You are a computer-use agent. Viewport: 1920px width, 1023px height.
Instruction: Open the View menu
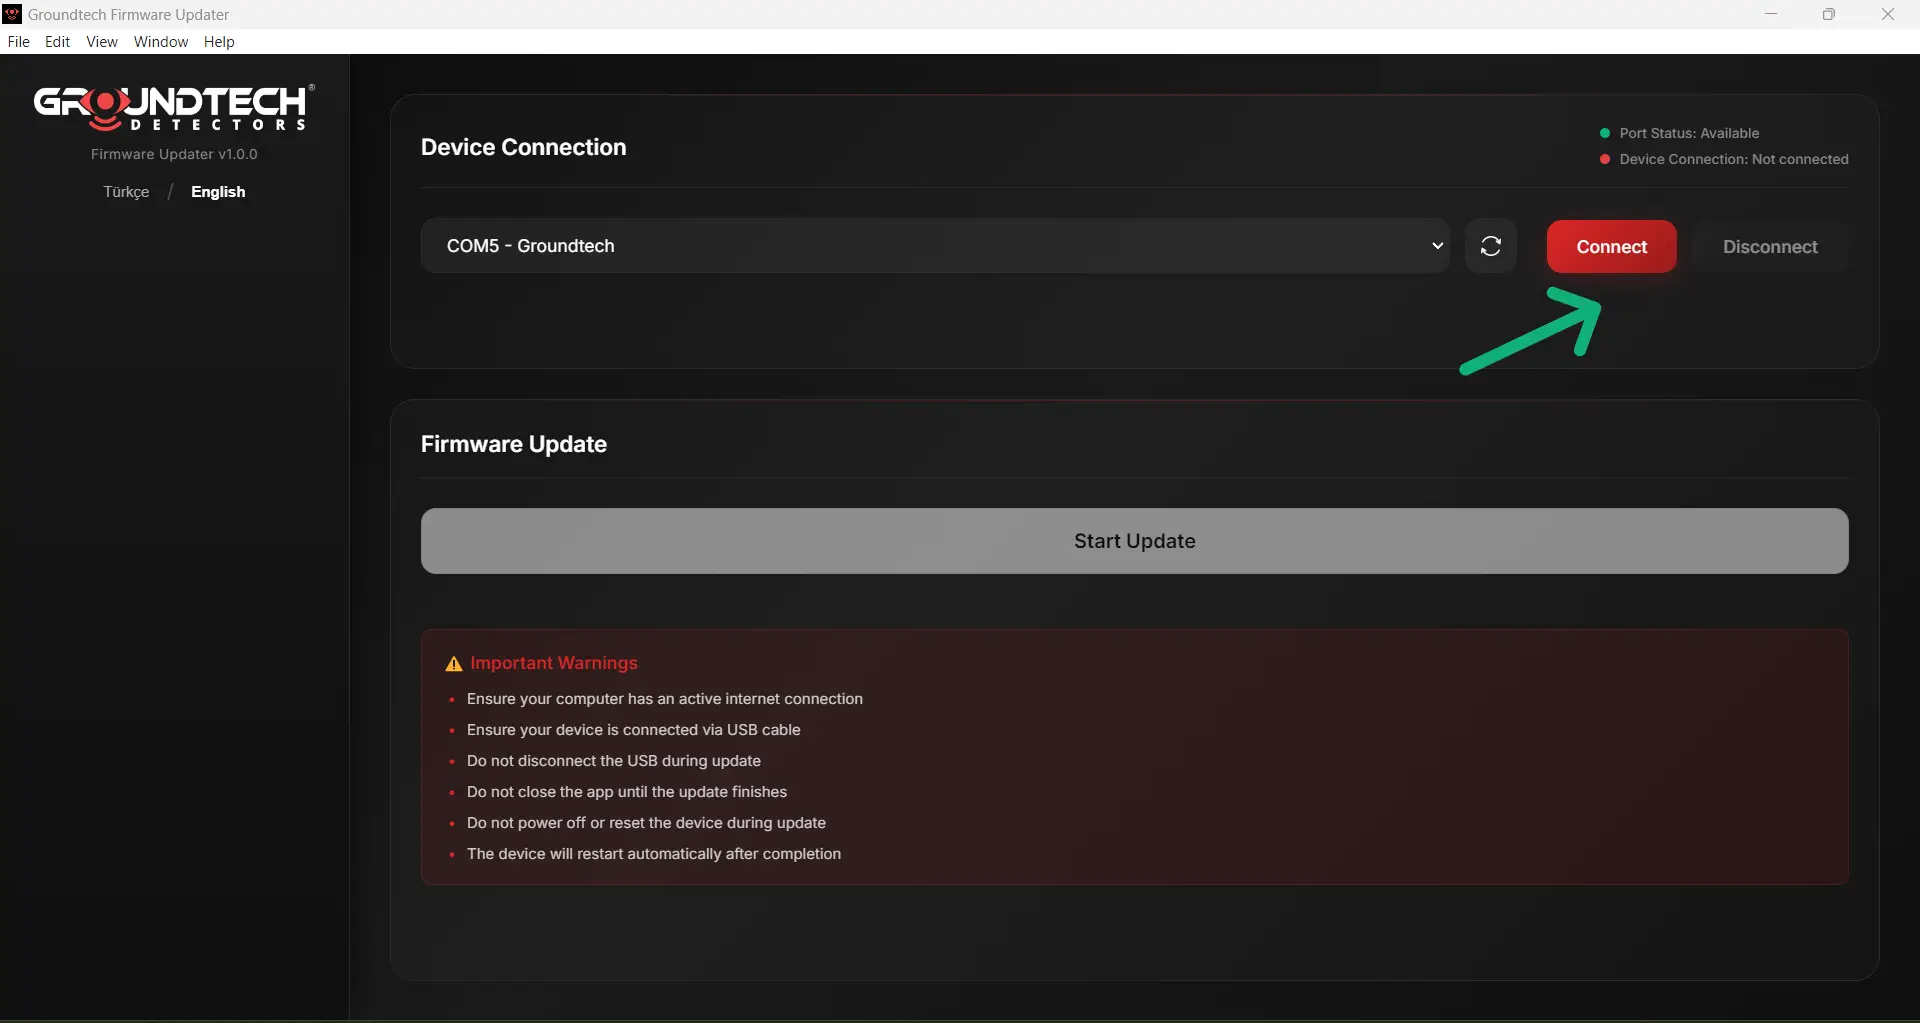point(102,42)
